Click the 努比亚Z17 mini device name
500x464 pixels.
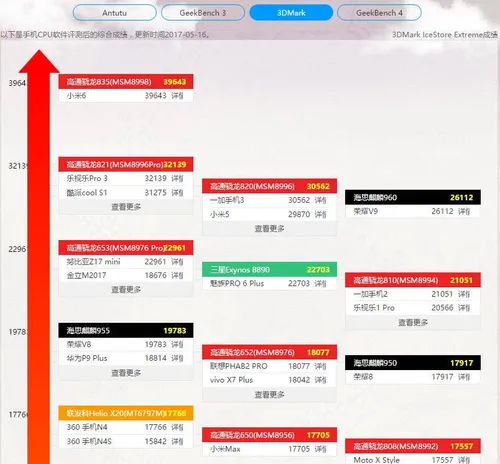click(x=93, y=262)
